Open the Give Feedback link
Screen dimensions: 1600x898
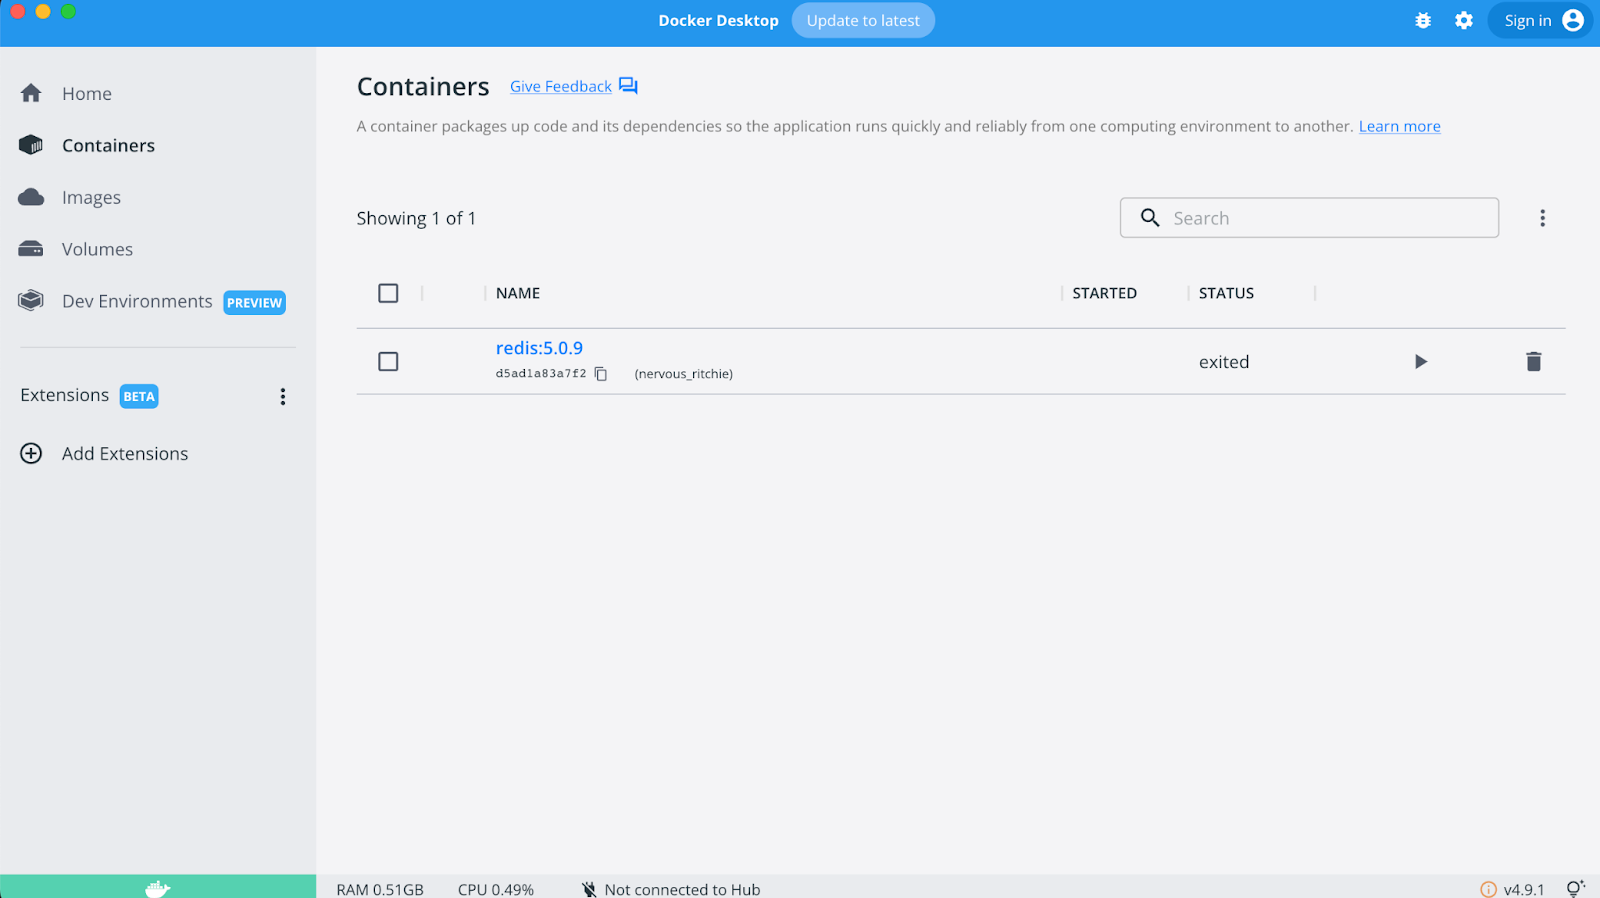tap(561, 87)
